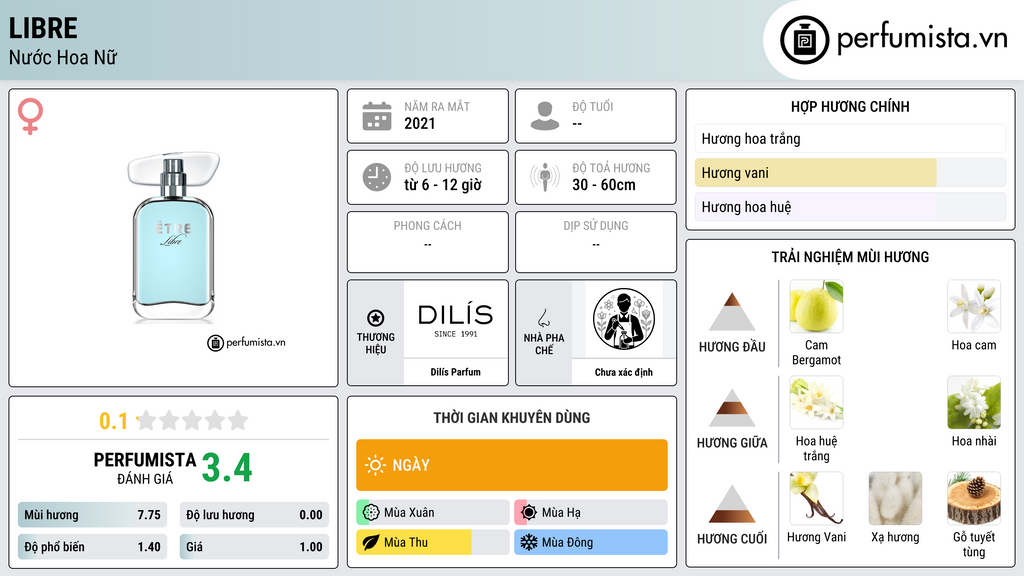The width and height of the screenshot is (1024, 576).
Task: Click the Hương đầu pyramid icon
Action: tap(732, 312)
